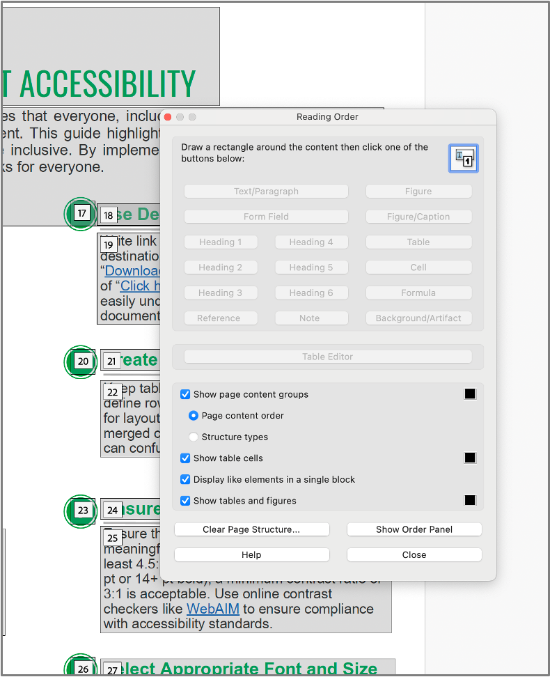Select Structure types radio button
This screenshot has width=550, height=677.
[x=193, y=437]
